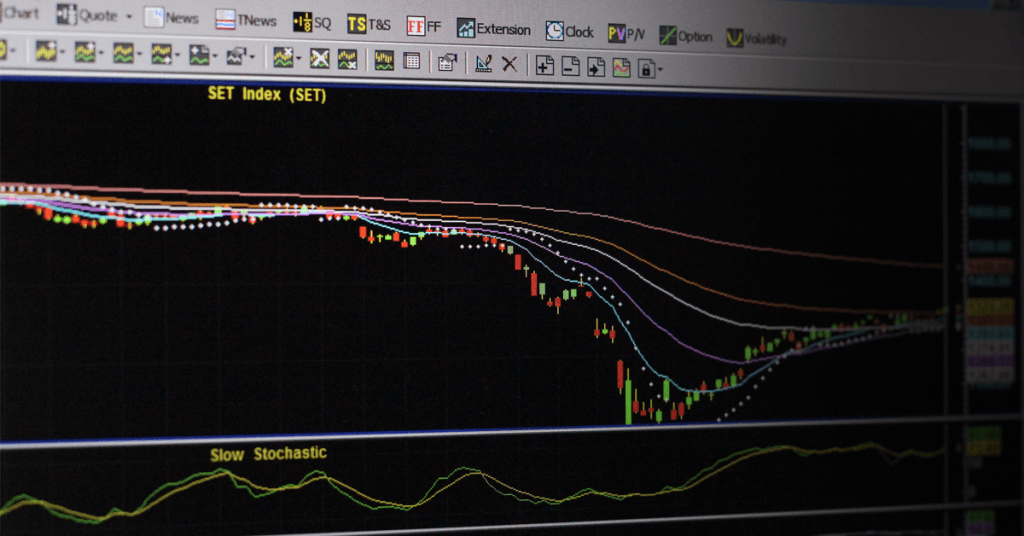Click the Slow Stochastic panel label

coord(268,454)
